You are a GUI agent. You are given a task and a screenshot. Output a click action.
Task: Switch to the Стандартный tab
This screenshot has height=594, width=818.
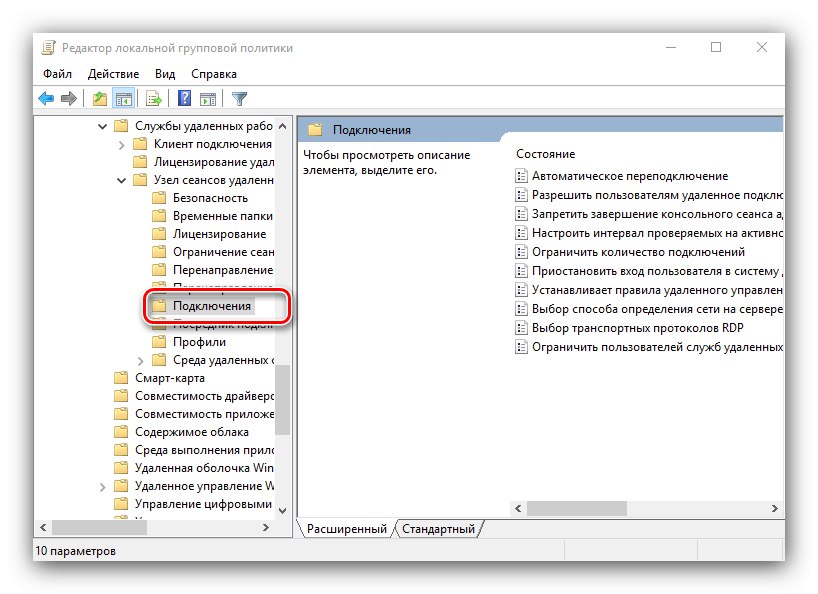(x=440, y=528)
